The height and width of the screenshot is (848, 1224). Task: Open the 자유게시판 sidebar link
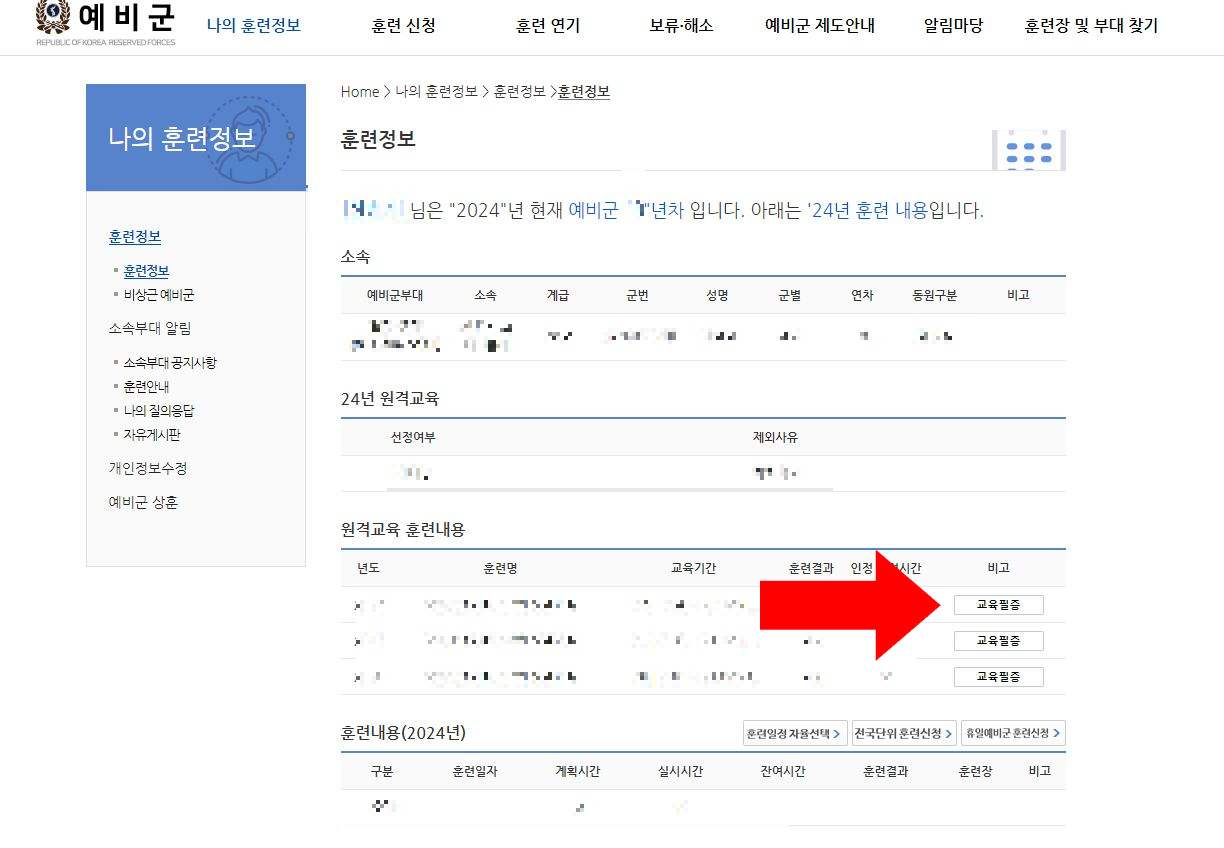[152, 434]
